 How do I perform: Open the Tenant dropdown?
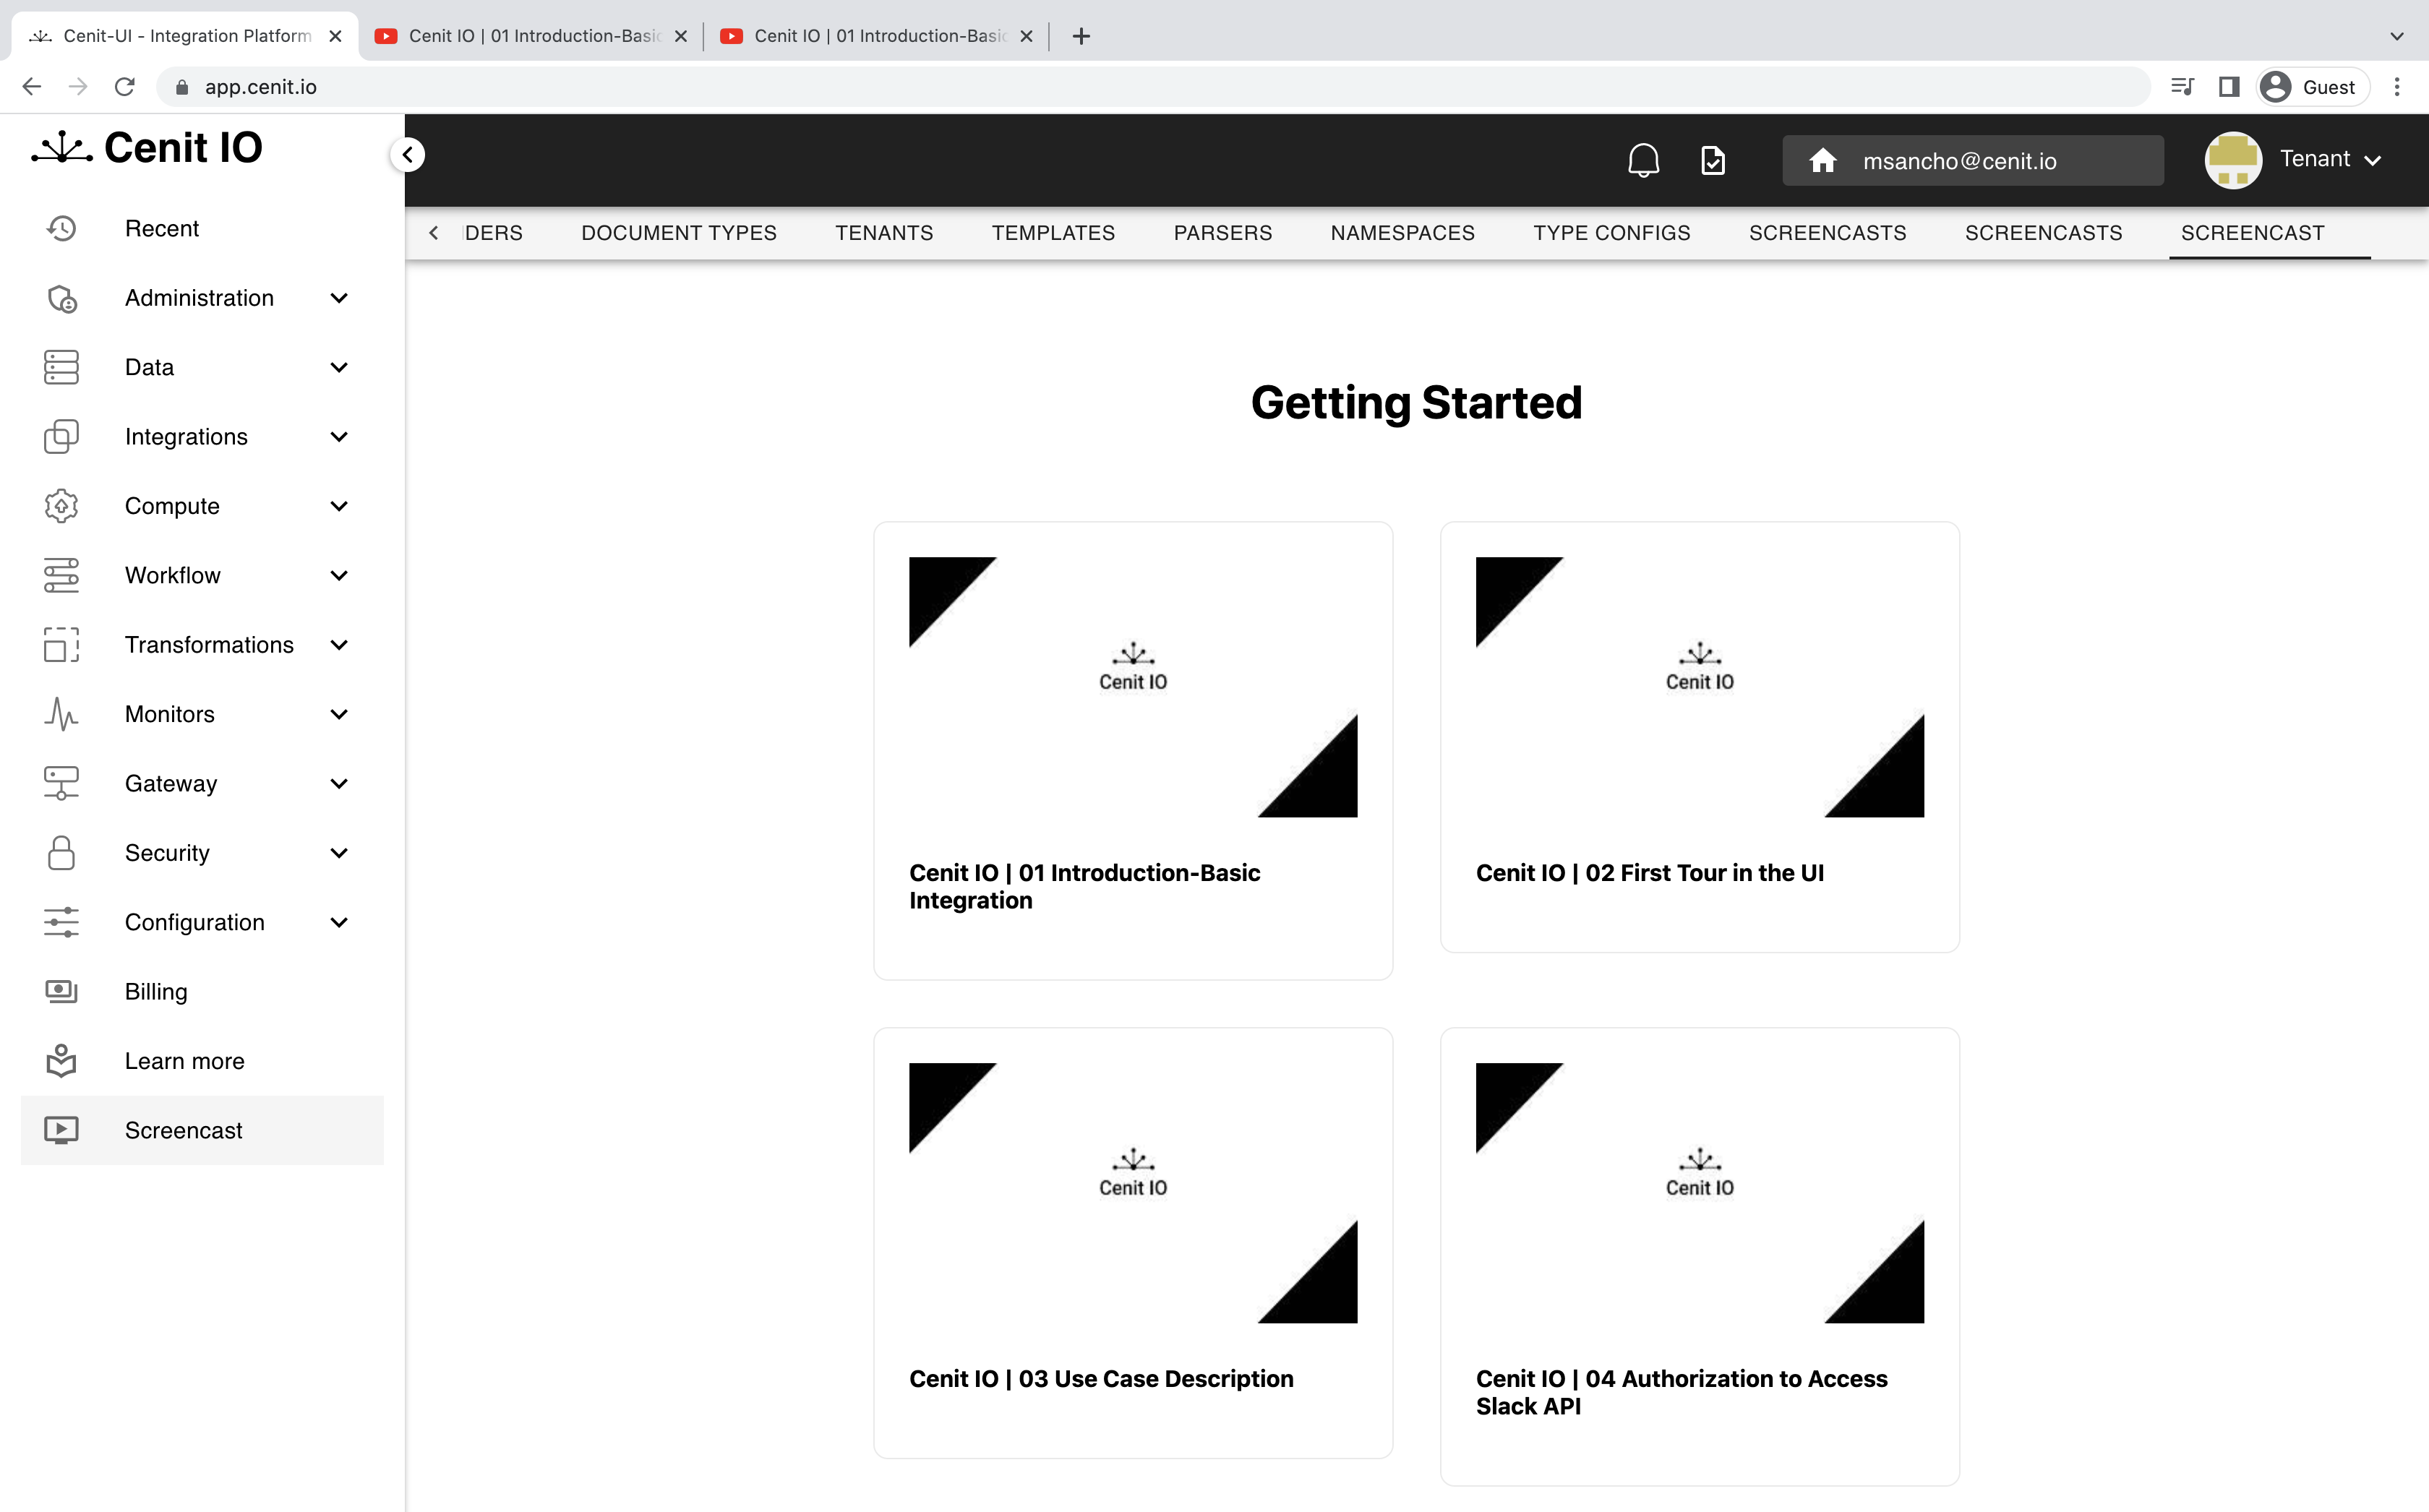2330,159
